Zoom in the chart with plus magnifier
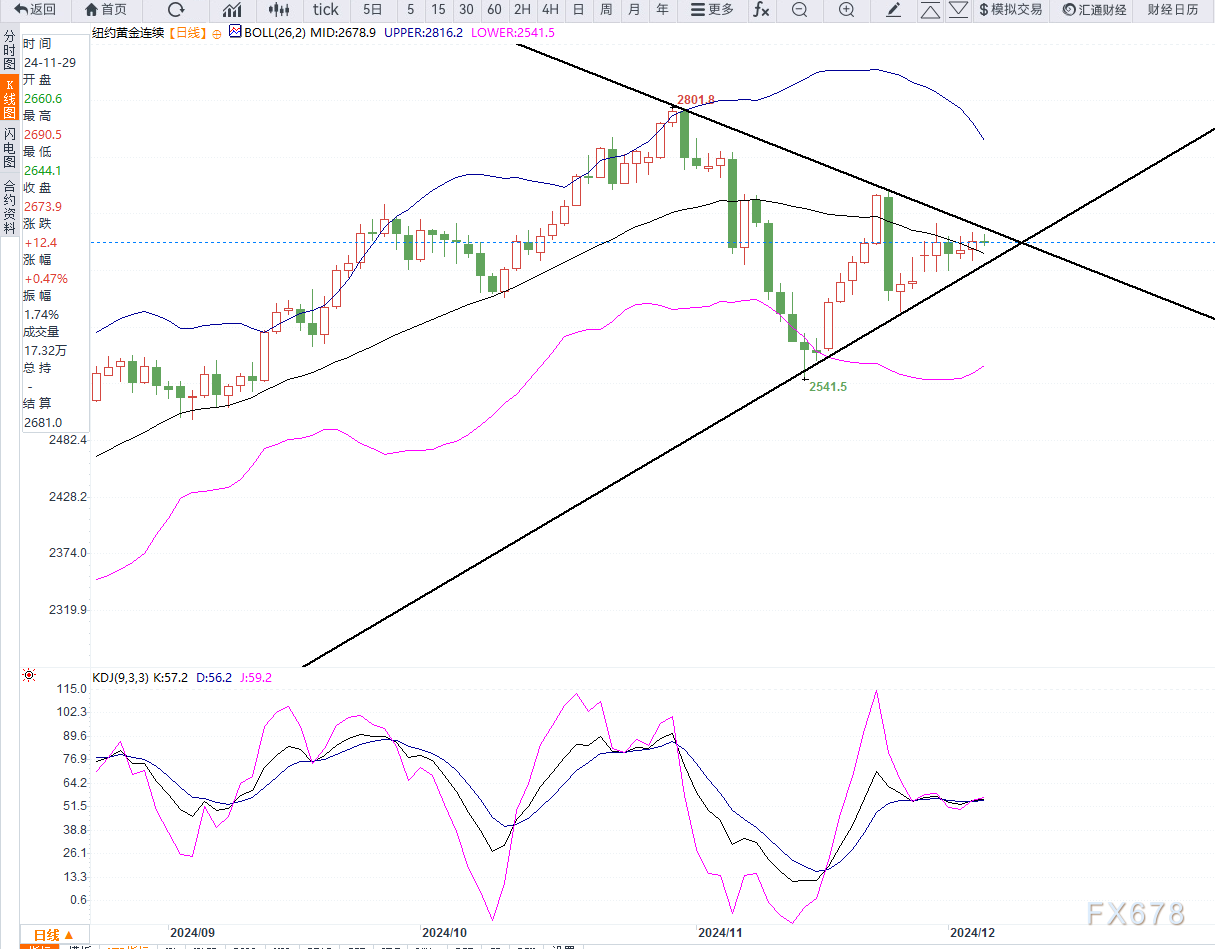This screenshot has width=1215, height=949. (x=846, y=10)
